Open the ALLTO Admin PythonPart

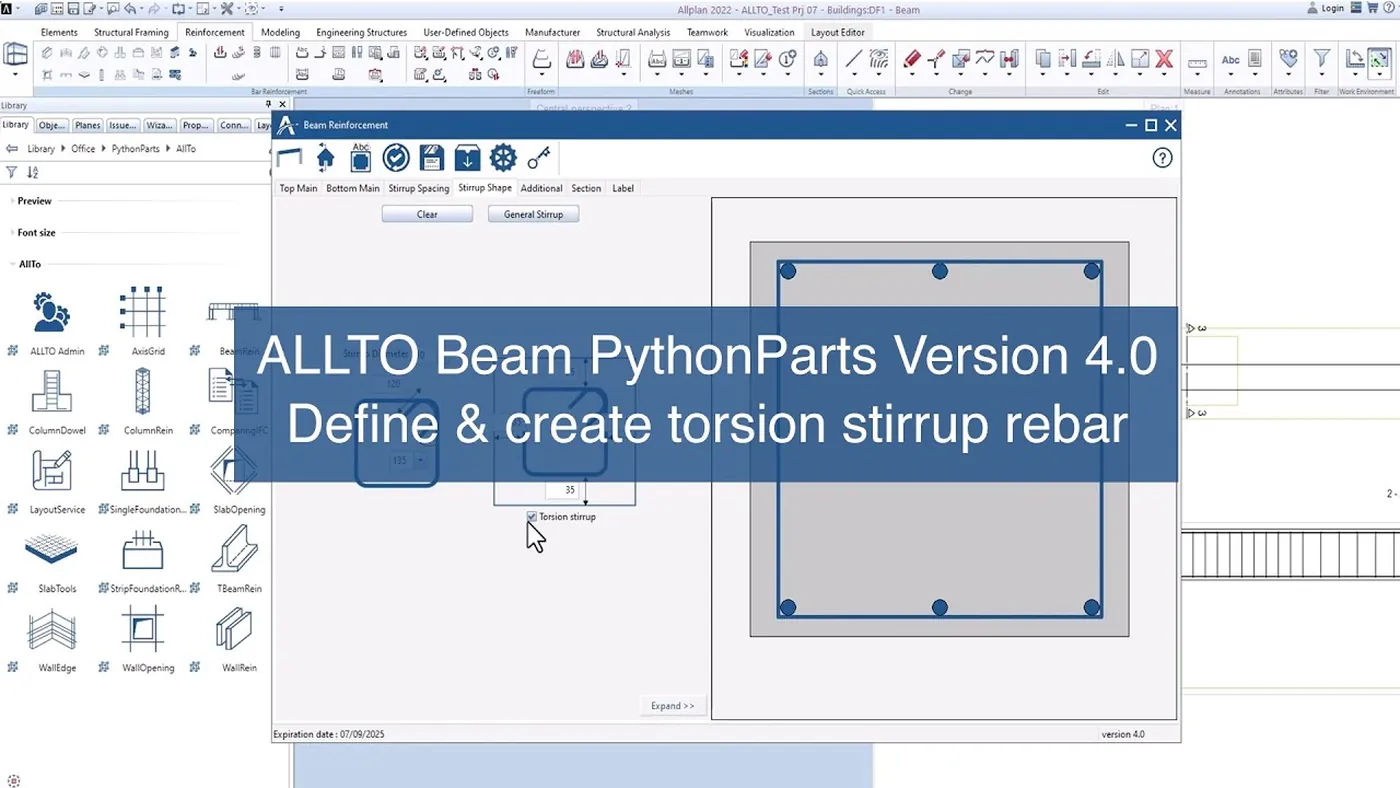[52, 312]
